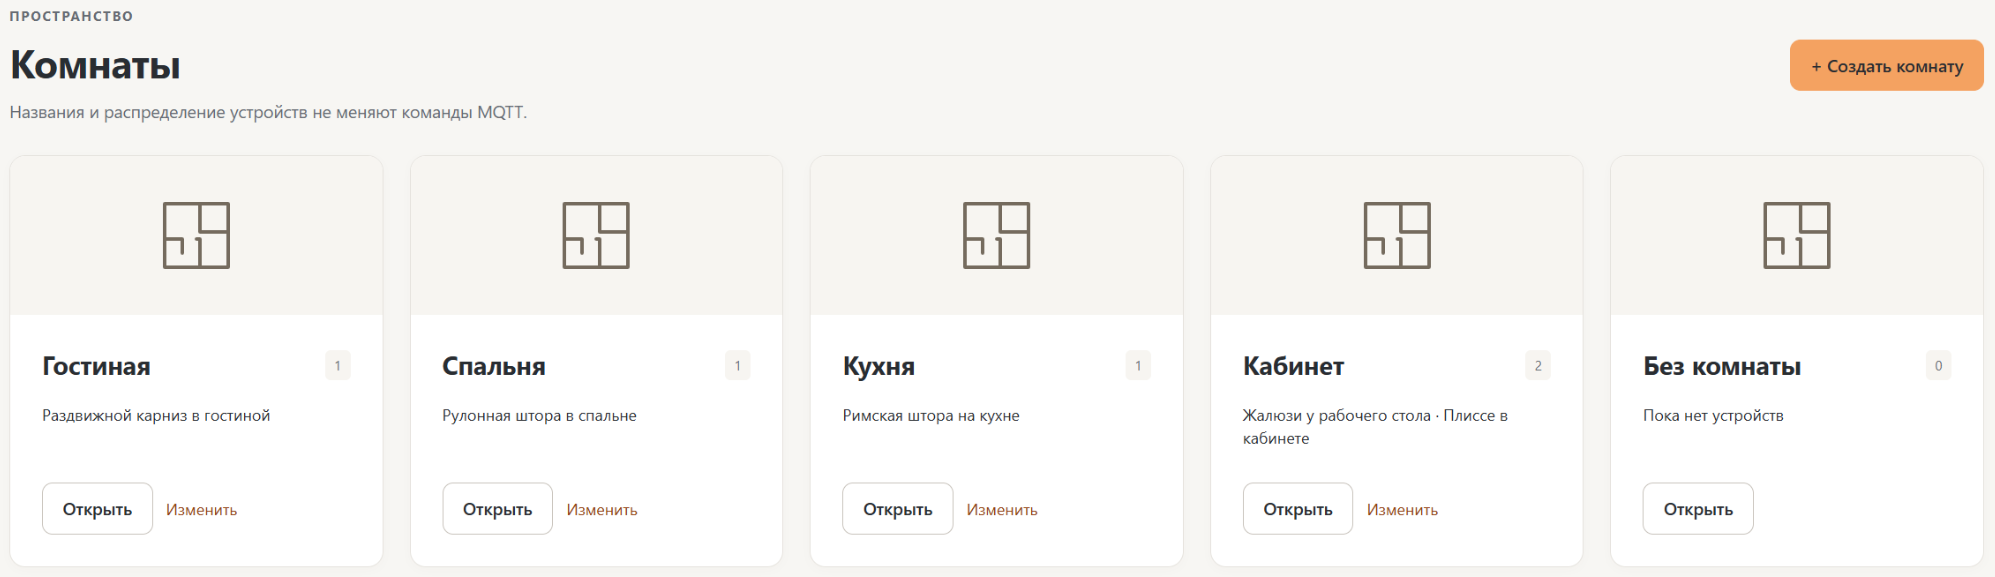Viewport: 1995px width, 577px height.
Task: Select the Спальня card title
Action: [494, 366]
